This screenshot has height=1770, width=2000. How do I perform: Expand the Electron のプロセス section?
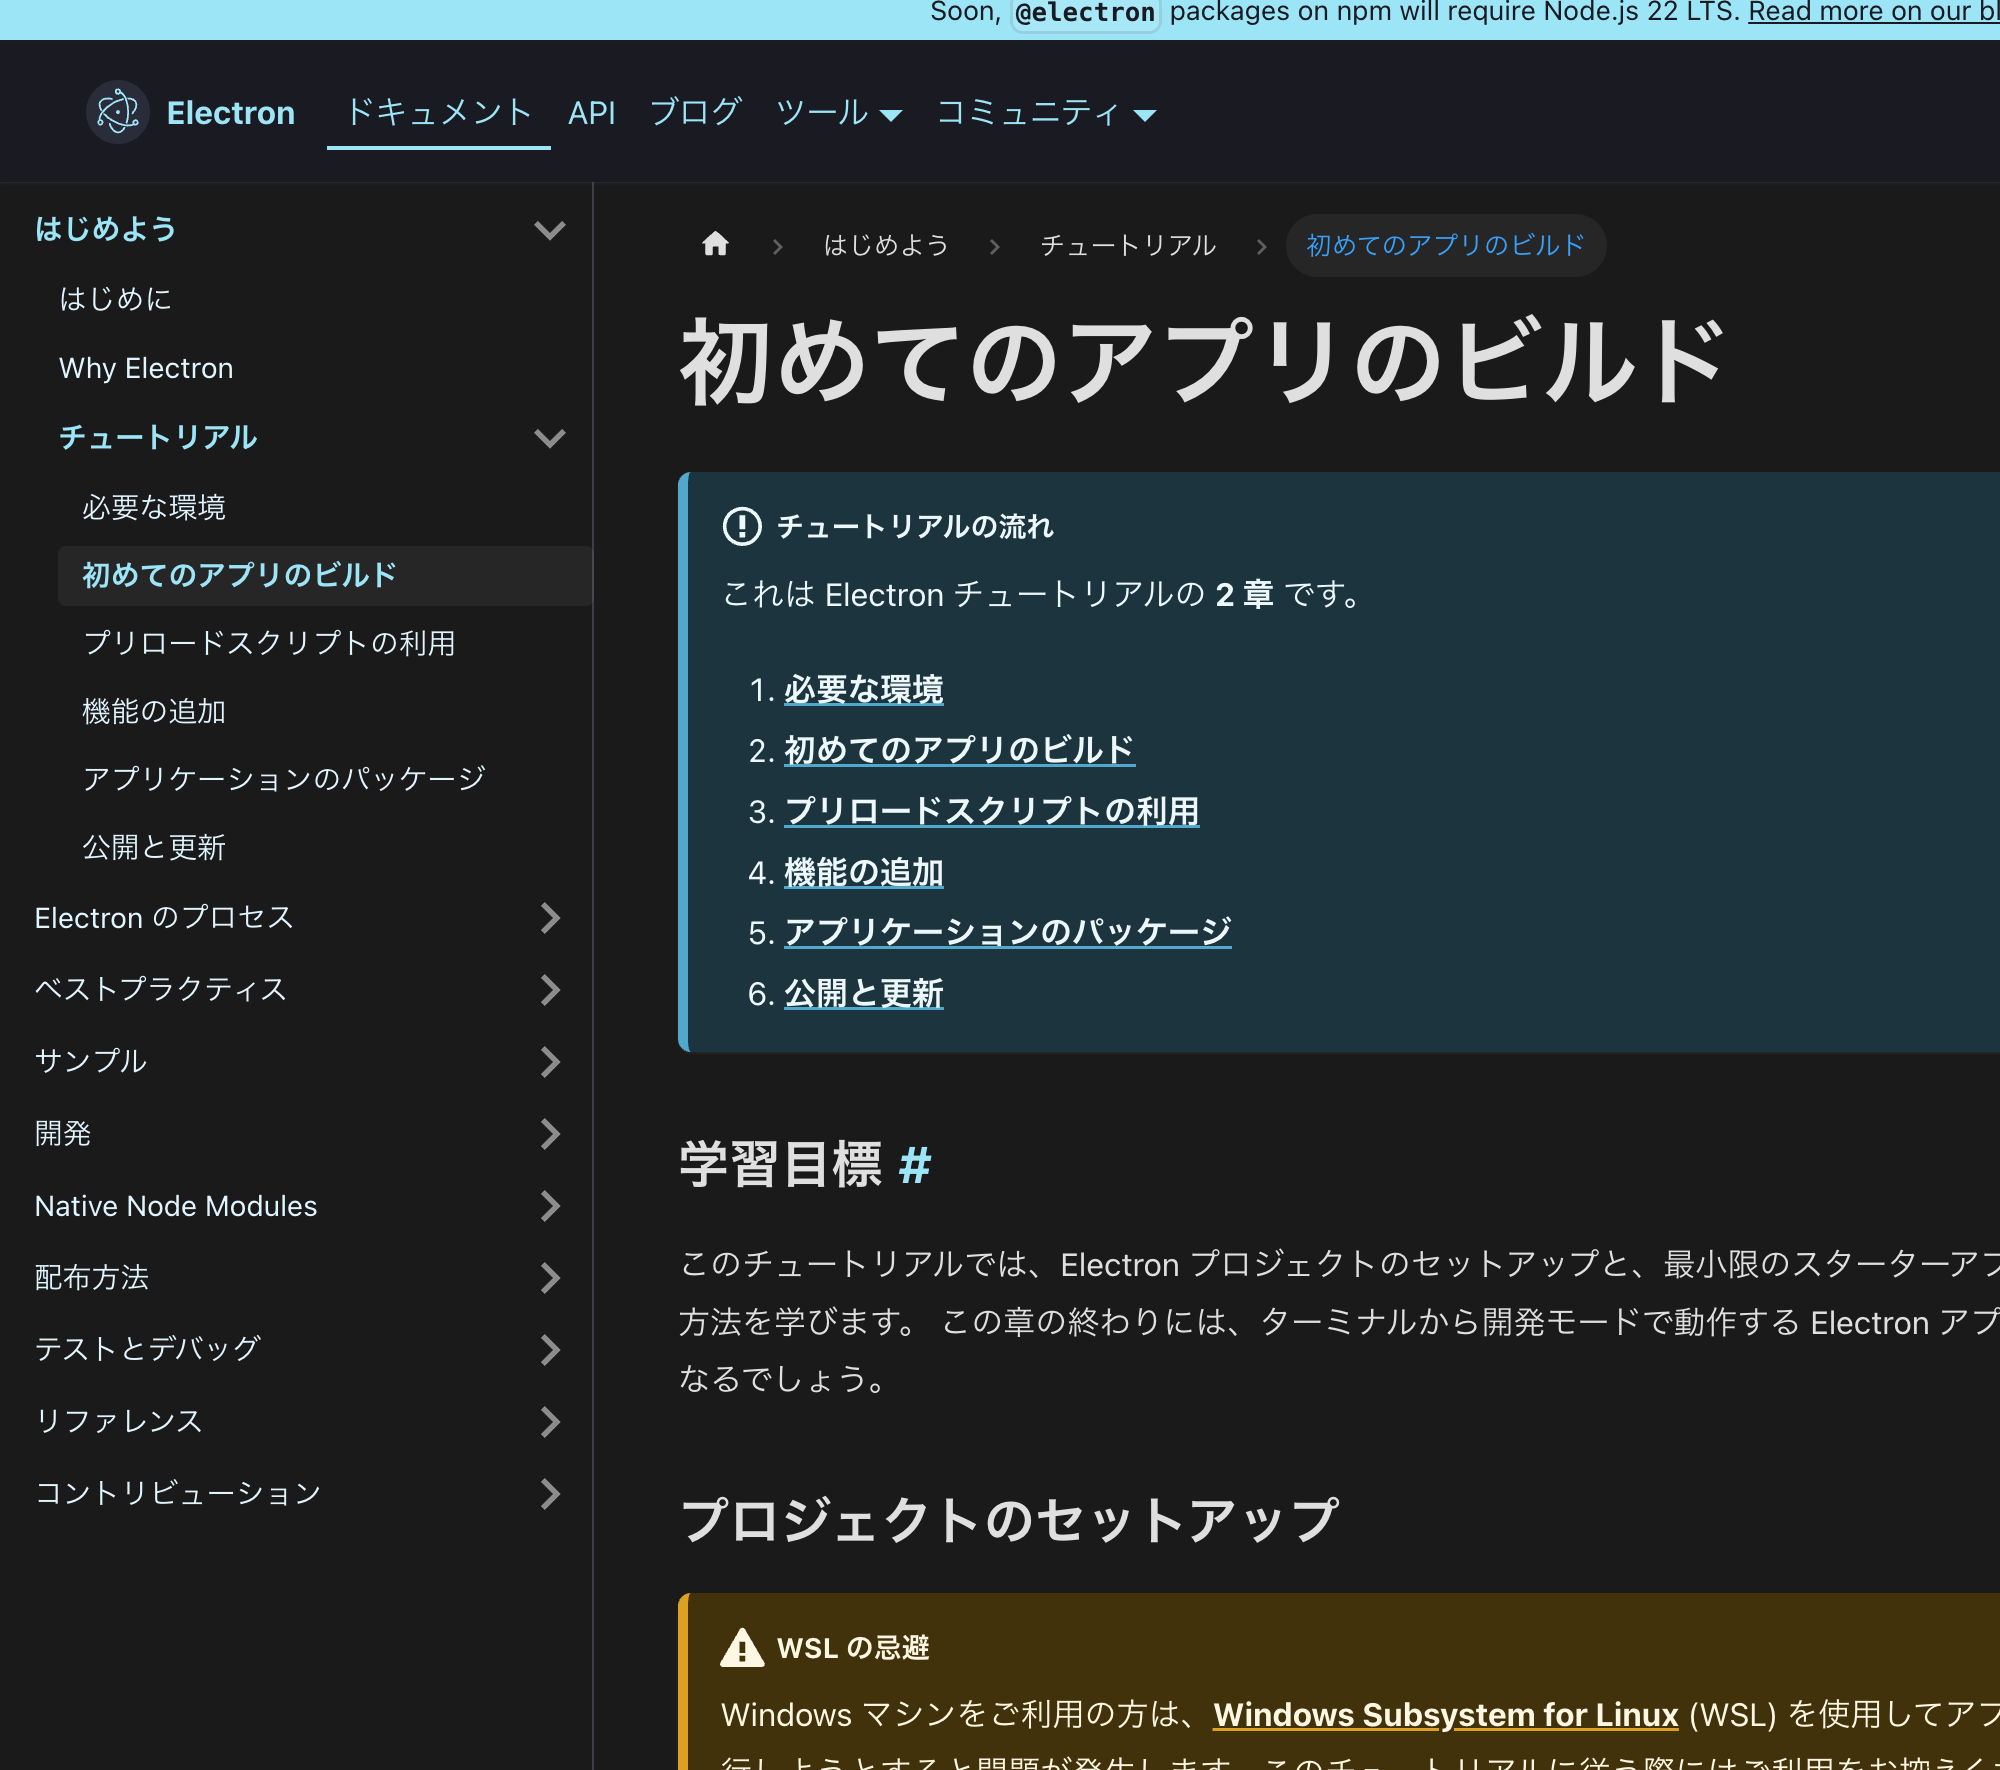point(549,918)
